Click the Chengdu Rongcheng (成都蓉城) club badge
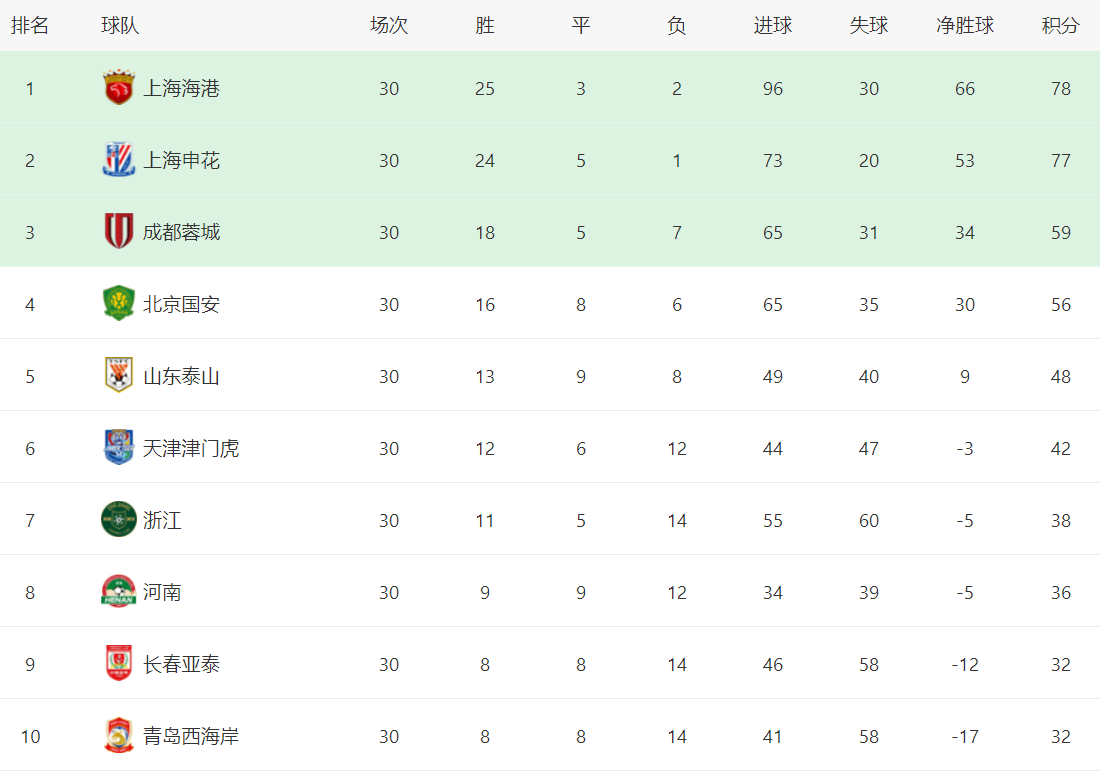Screen dimensions: 1100x774 119,232
